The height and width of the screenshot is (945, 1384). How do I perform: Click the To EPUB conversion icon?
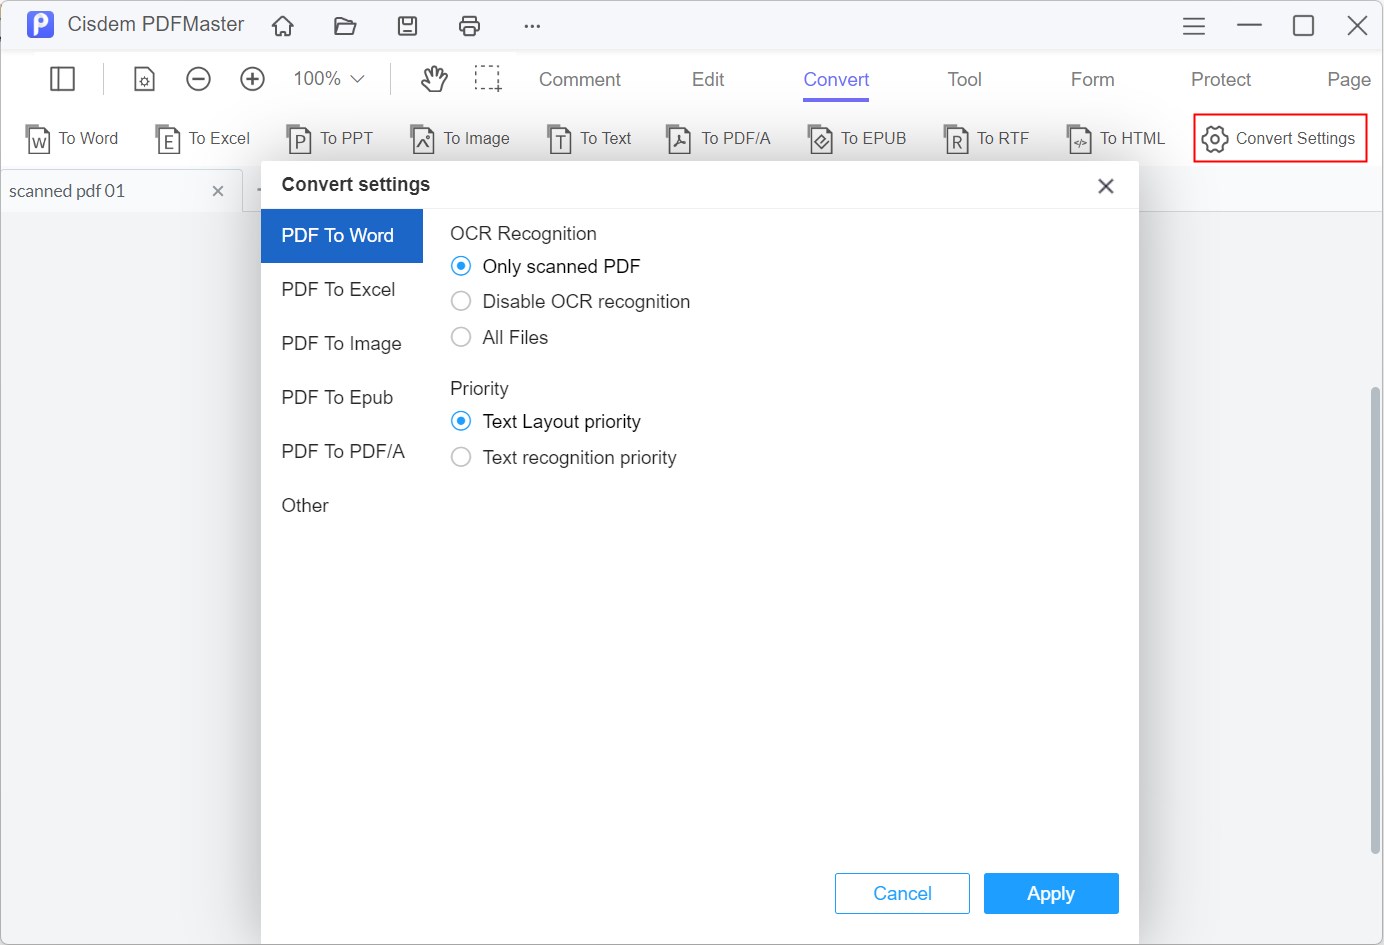pyautogui.click(x=820, y=139)
